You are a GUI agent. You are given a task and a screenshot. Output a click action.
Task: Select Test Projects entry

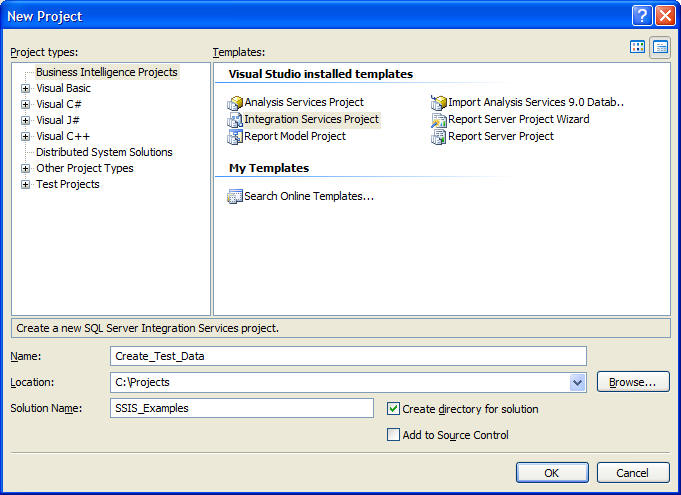click(x=68, y=185)
